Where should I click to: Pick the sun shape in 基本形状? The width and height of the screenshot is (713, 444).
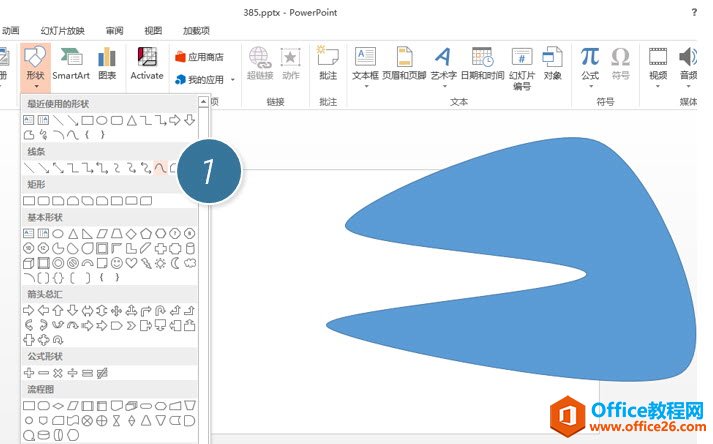click(x=160, y=263)
